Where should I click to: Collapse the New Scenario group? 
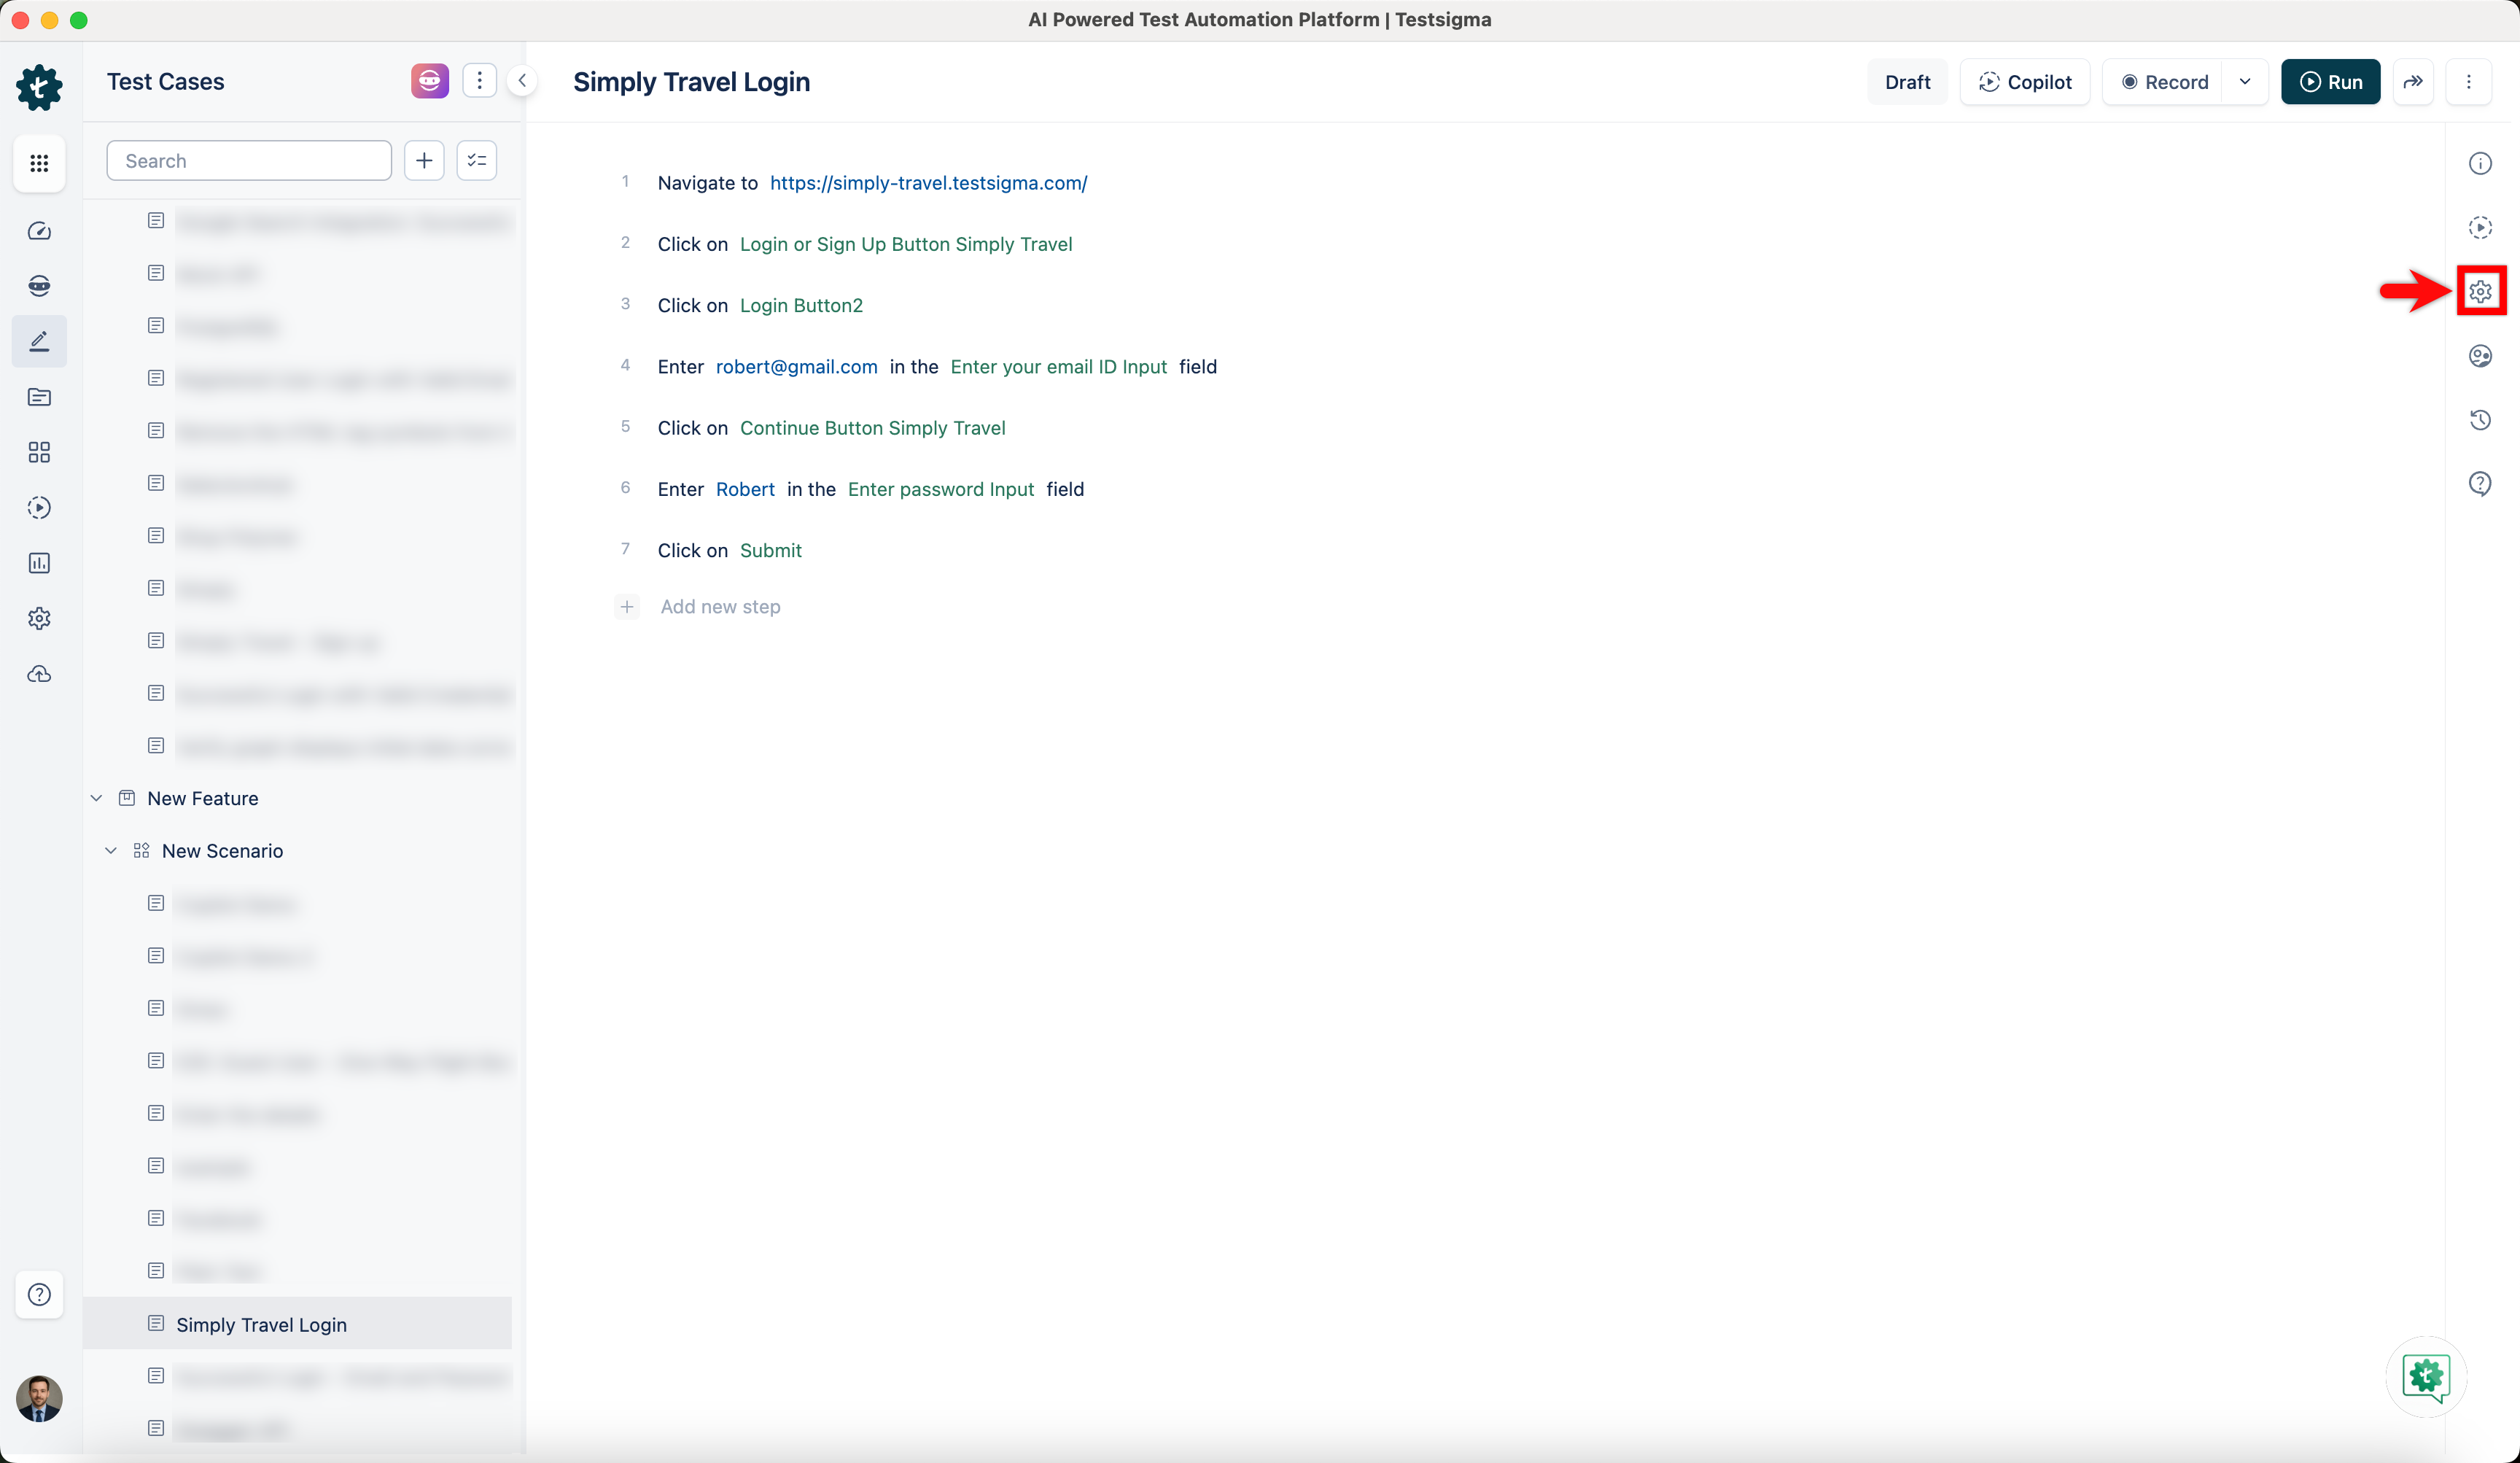pyautogui.click(x=110, y=850)
